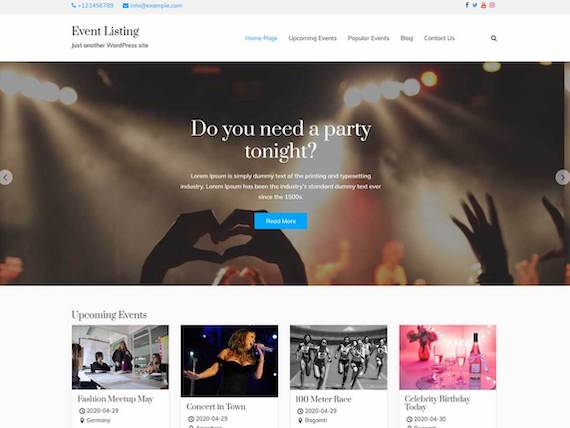Select the Home Page menu item
Viewport: 570px width, 428px height.
point(261,38)
